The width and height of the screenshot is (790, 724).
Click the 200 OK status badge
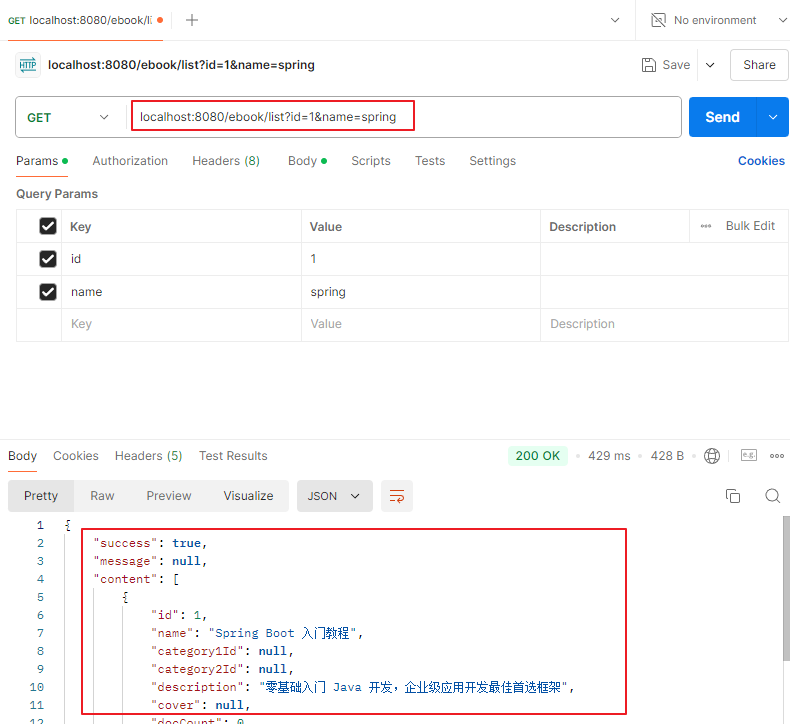[x=538, y=456]
